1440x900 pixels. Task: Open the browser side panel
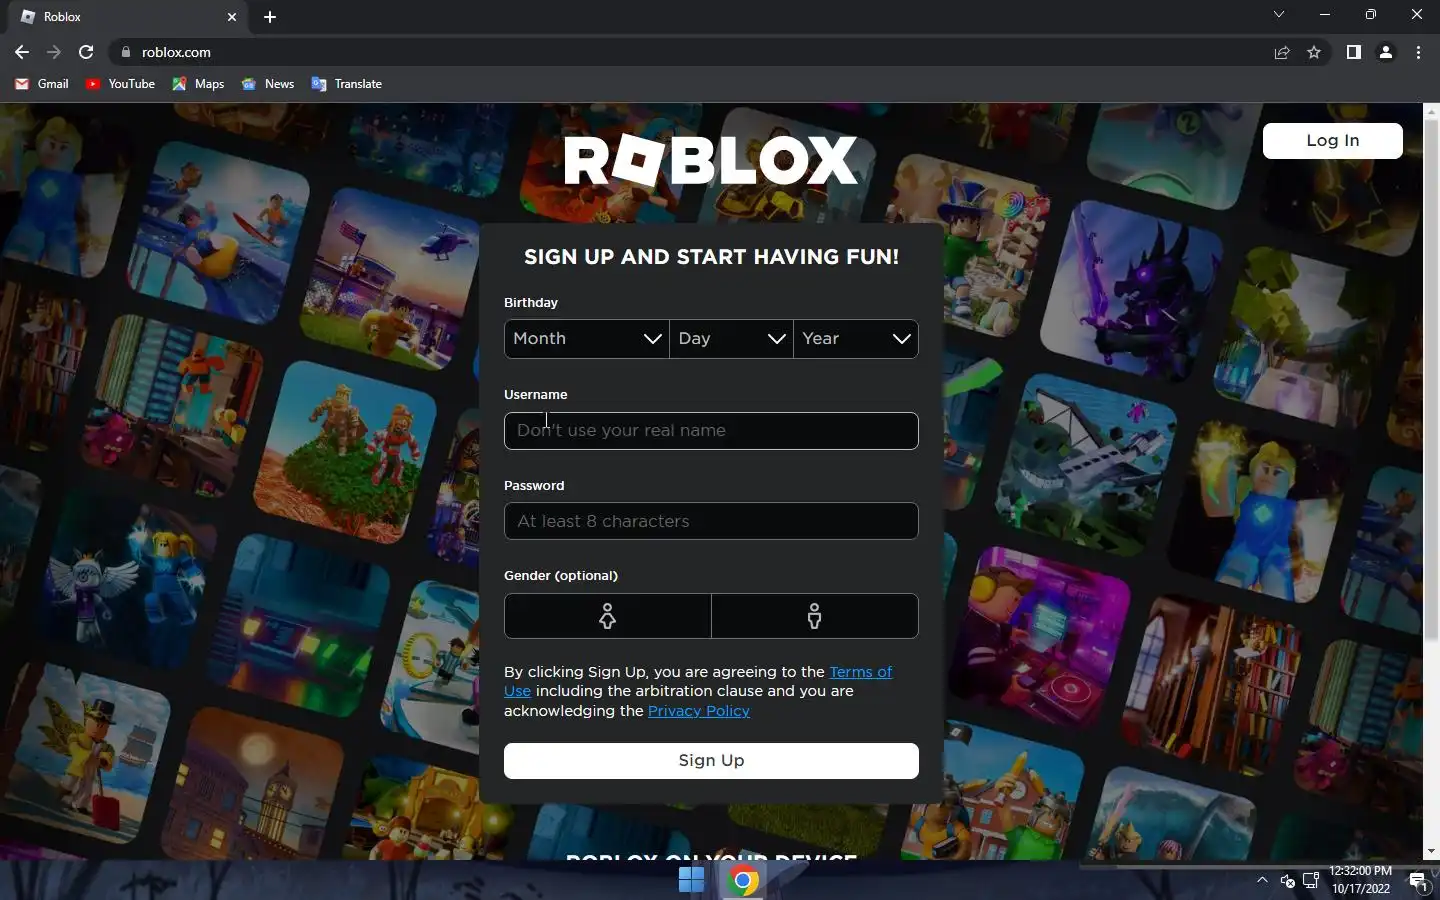(x=1353, y=52)
